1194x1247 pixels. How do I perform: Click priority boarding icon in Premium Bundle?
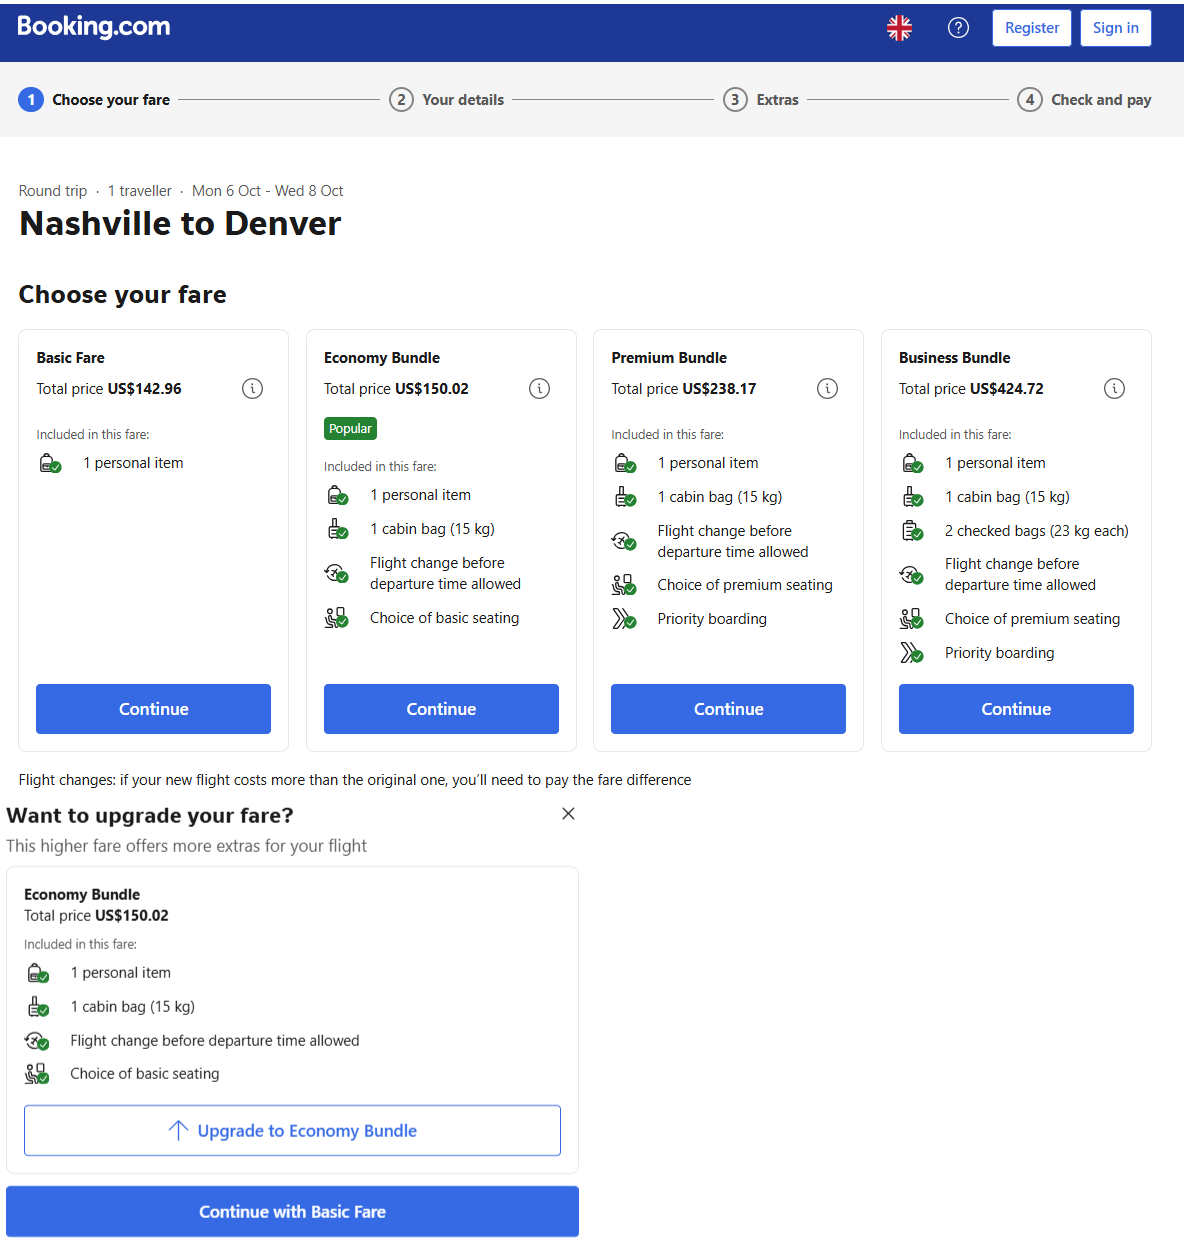click(x=624, y=620)
